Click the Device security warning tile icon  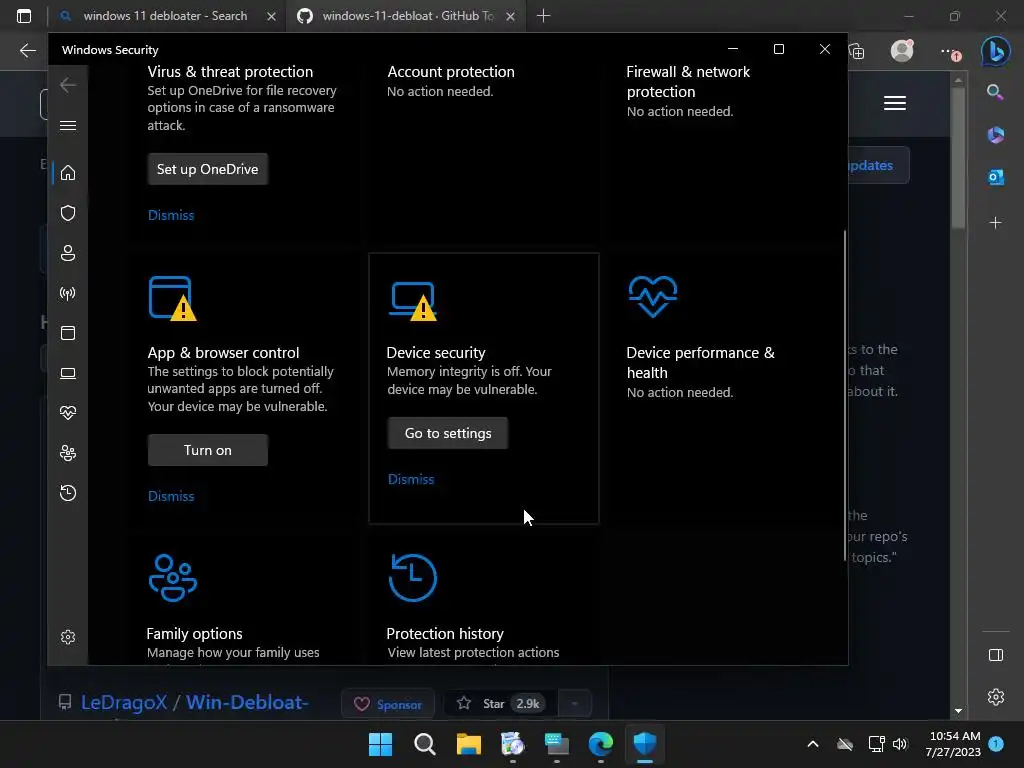(413, 301)
